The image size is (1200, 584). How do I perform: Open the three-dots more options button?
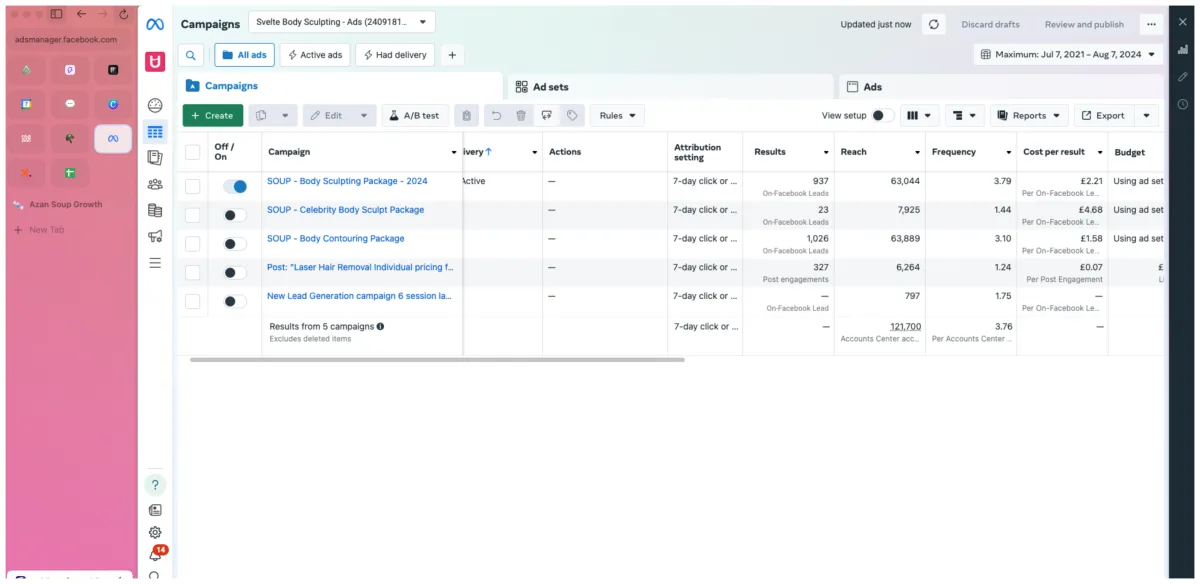coord(1151,24)
